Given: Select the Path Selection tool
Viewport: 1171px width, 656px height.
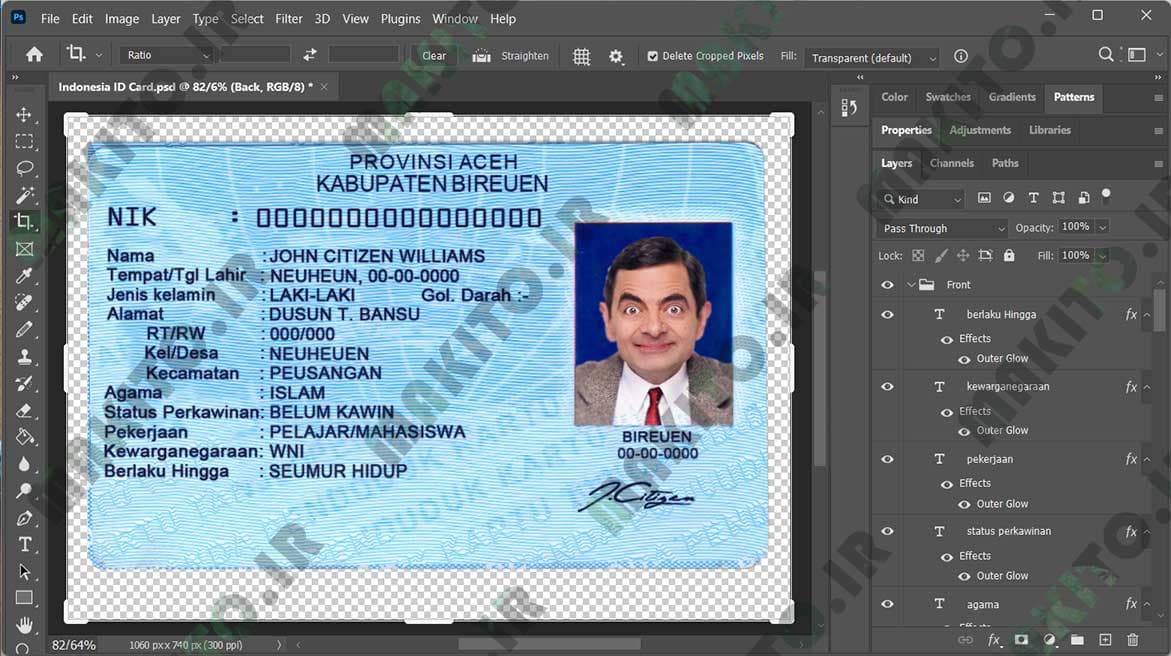Looking at the screenshot, I should point(24,572).
